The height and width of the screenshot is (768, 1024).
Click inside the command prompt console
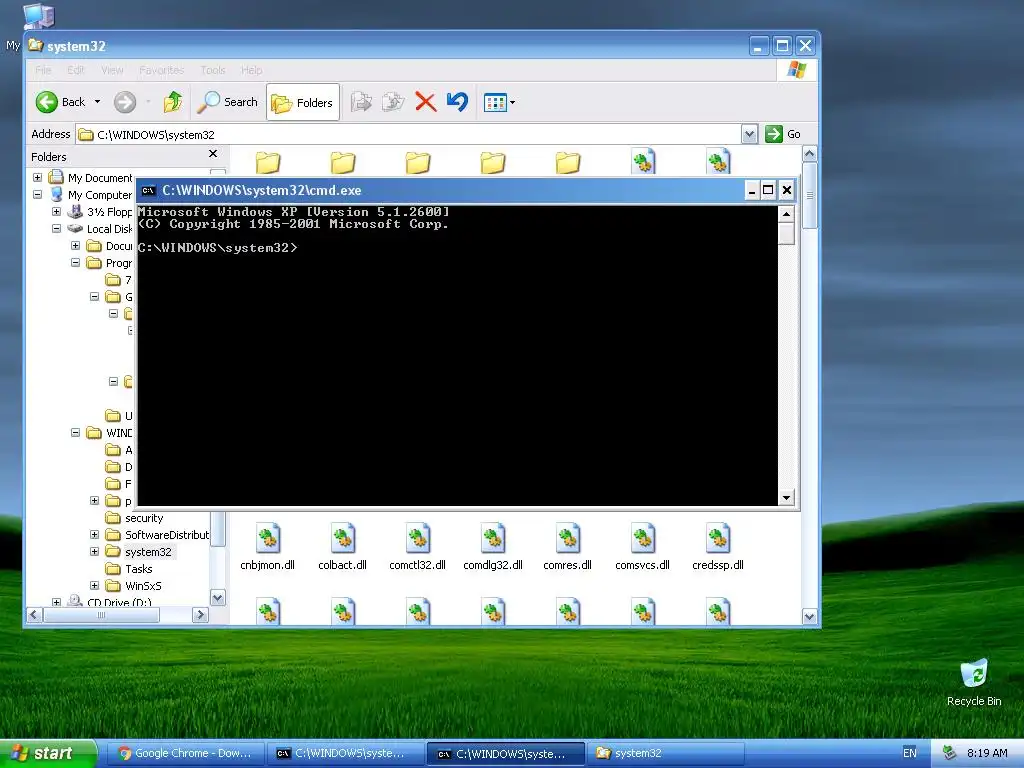pyautogui.click(x=457, y=356)
